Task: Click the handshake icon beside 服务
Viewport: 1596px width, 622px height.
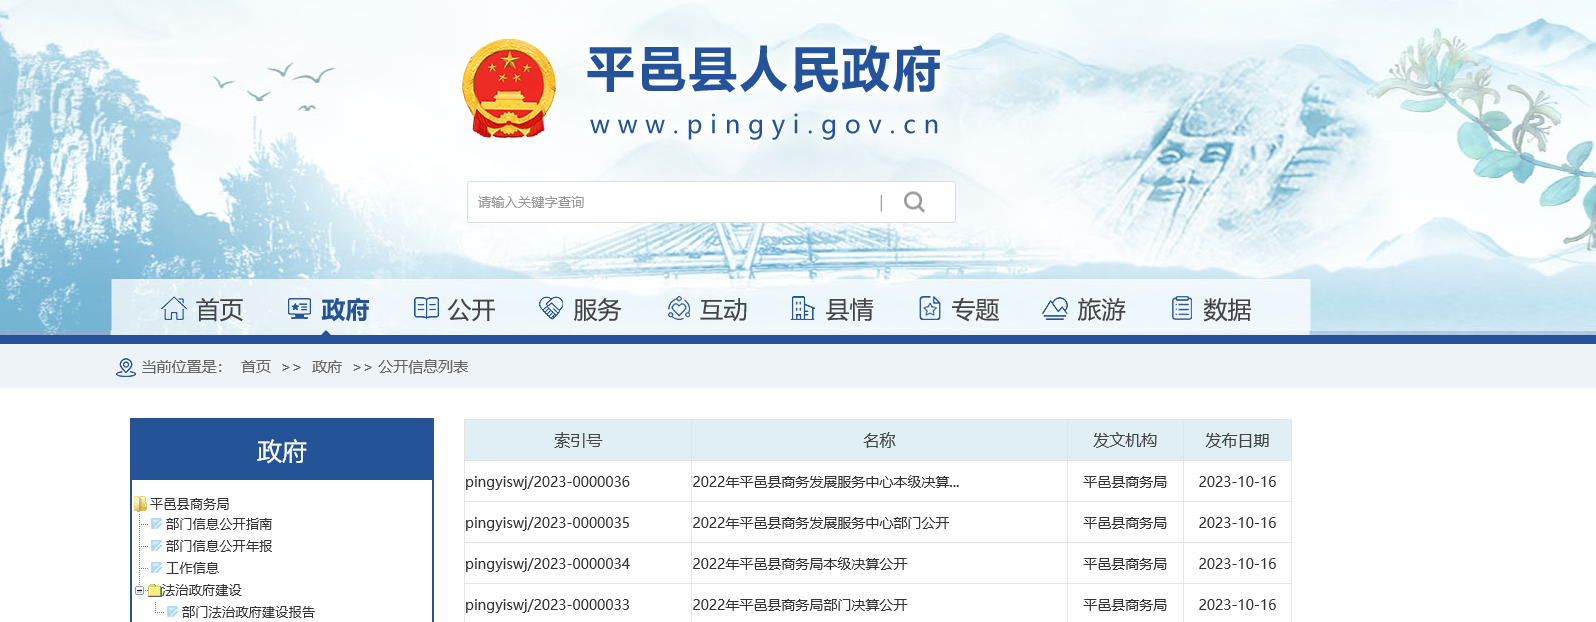Action: point(551,308)
